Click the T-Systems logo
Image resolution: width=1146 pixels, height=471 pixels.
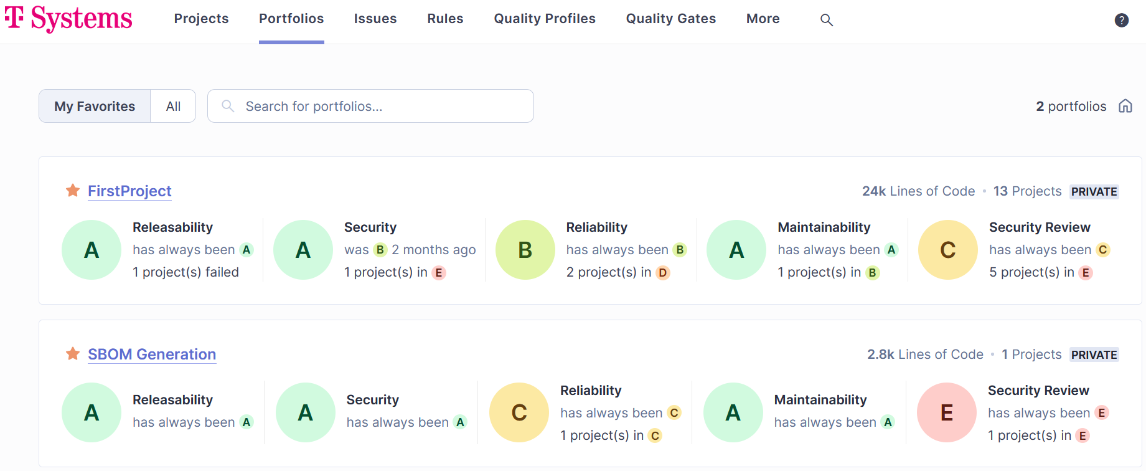pyautogui.click(x=68, y=19)
